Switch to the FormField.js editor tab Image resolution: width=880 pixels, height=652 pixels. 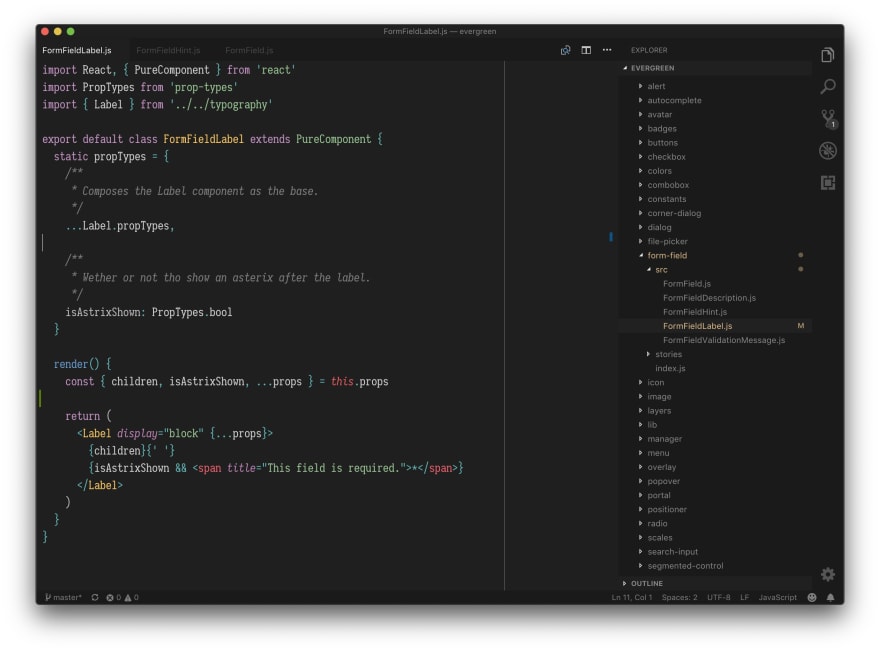249,50
